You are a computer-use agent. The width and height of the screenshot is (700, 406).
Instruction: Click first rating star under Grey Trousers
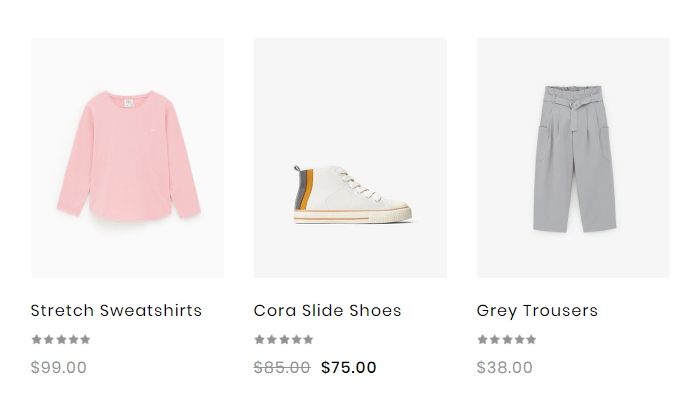482,340
